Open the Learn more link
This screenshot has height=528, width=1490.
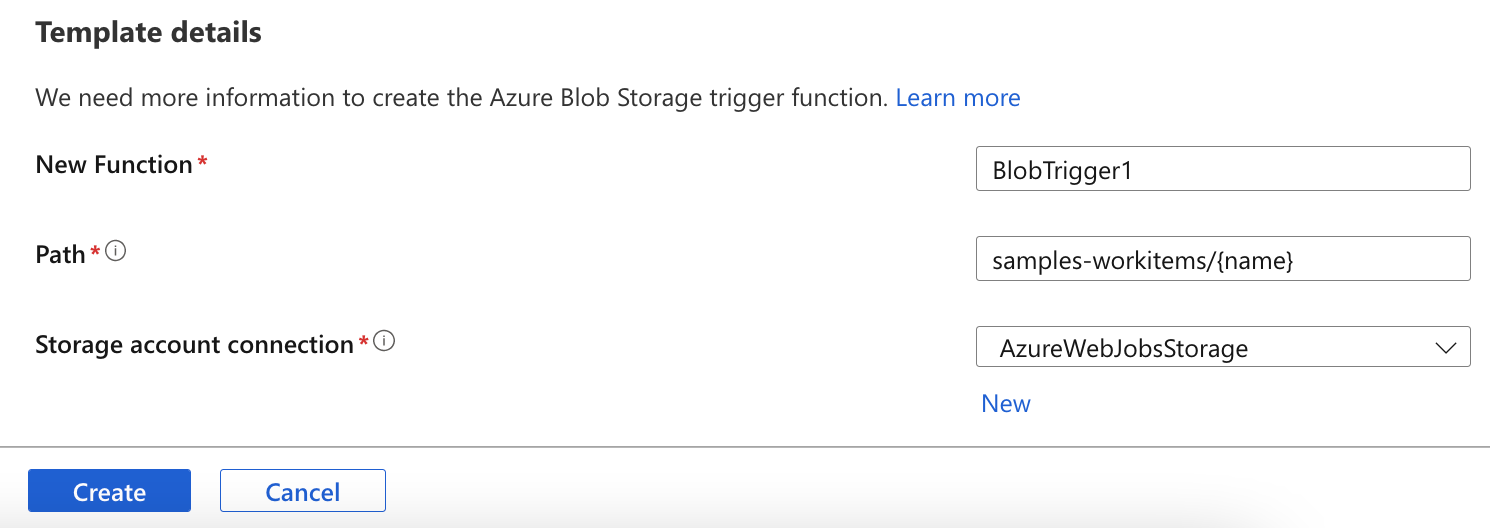point(957,98)
